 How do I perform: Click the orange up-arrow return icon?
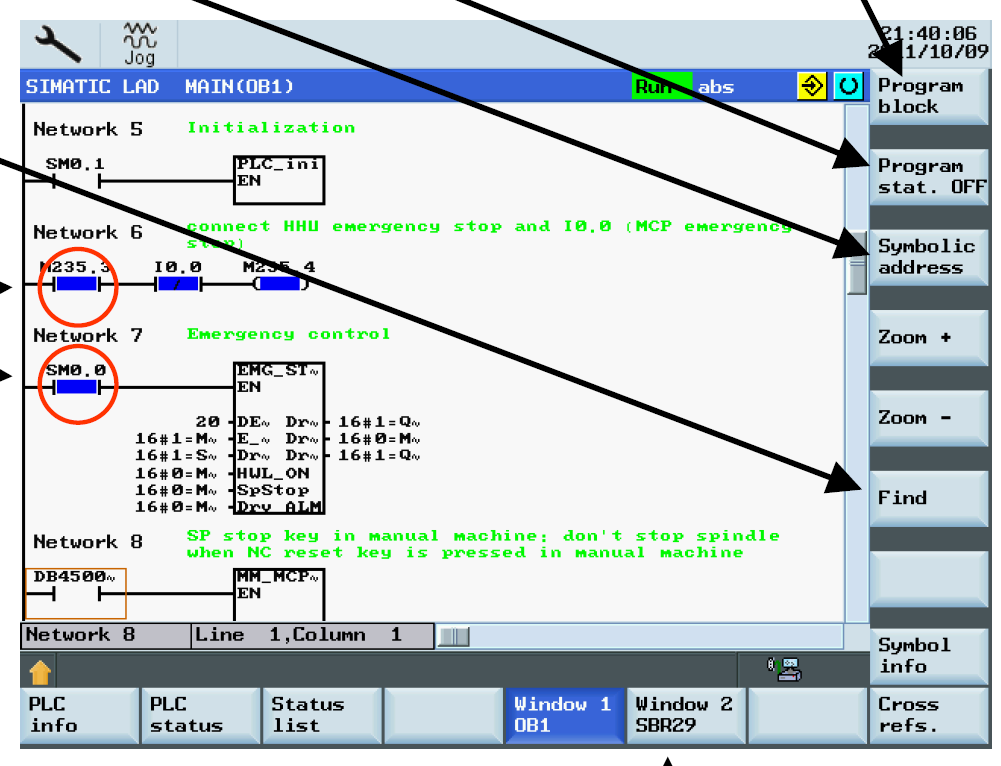coord(40,672)
